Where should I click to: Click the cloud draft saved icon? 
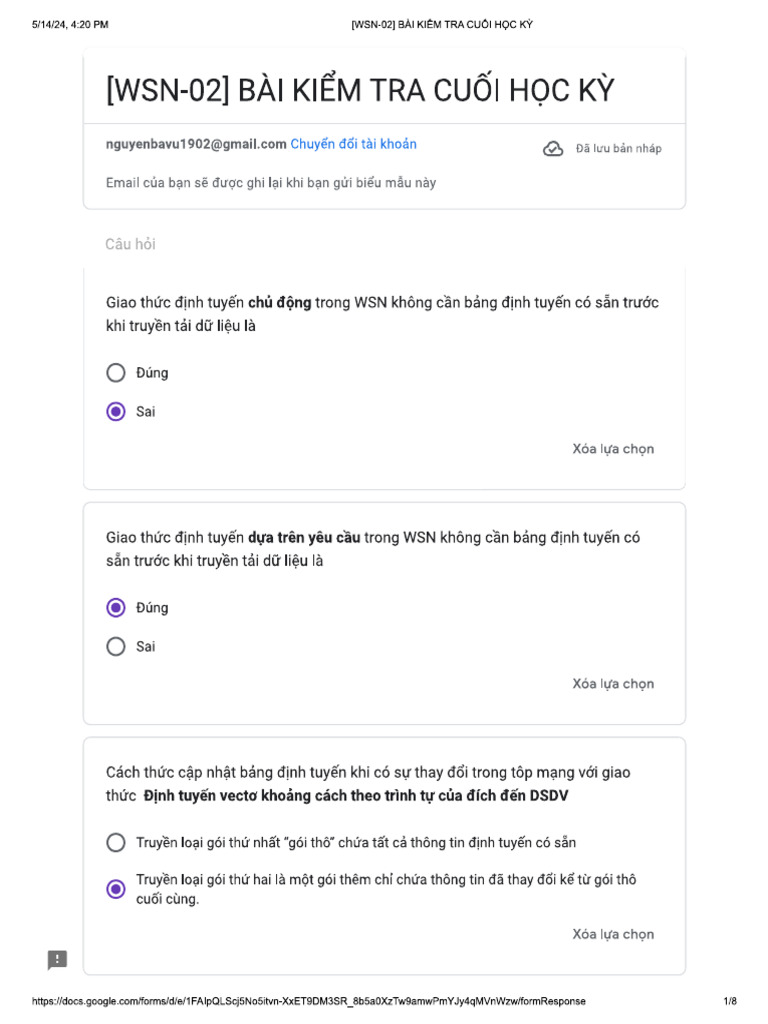coord(553,149)
